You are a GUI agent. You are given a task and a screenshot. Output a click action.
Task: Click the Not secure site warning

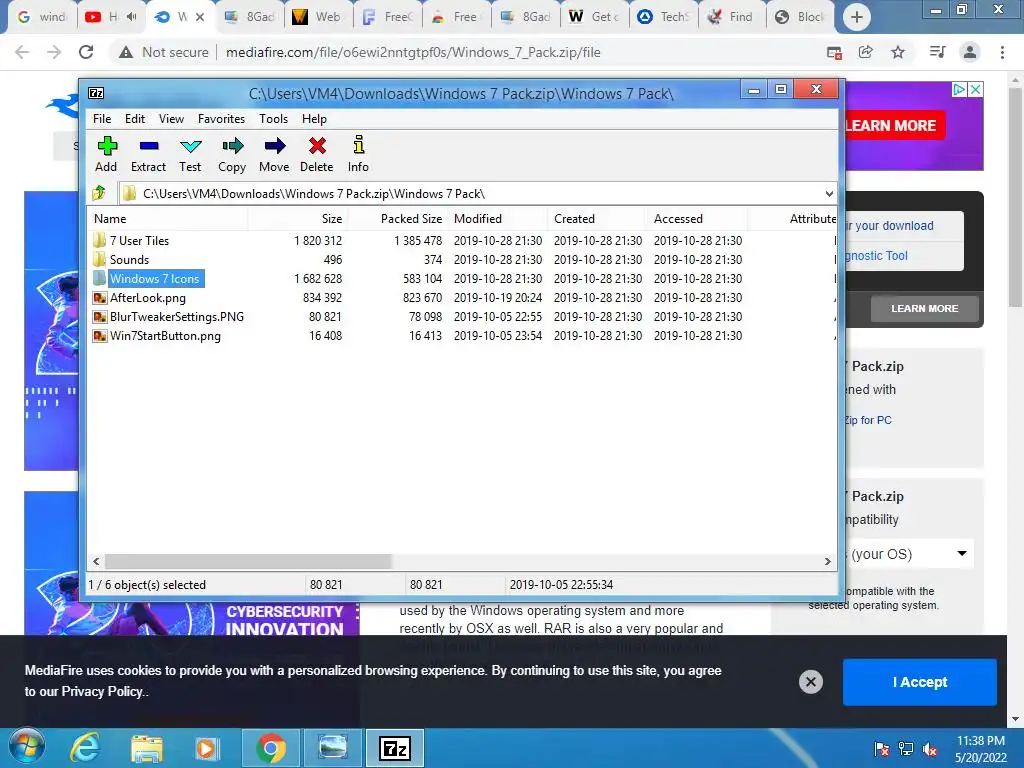click(x=163, y=52)
